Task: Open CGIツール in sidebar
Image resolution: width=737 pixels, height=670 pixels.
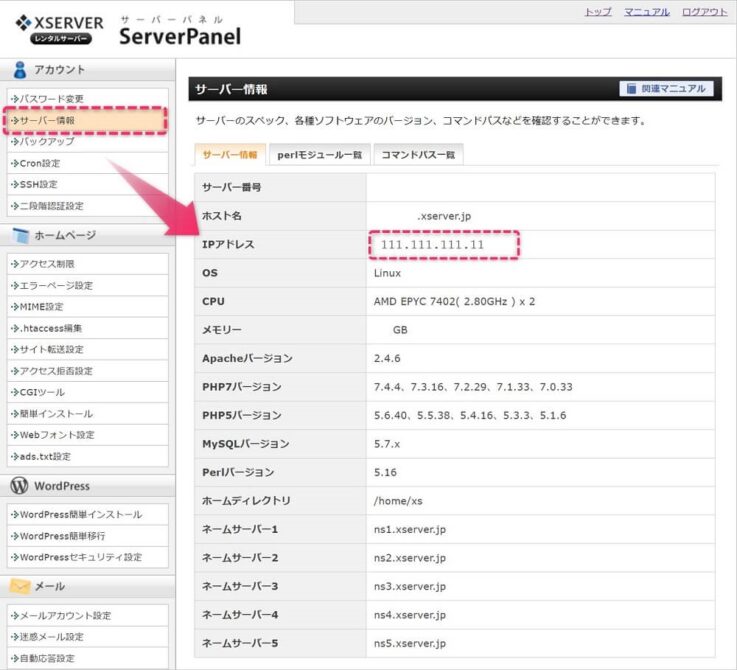Action: pos(87,392)
